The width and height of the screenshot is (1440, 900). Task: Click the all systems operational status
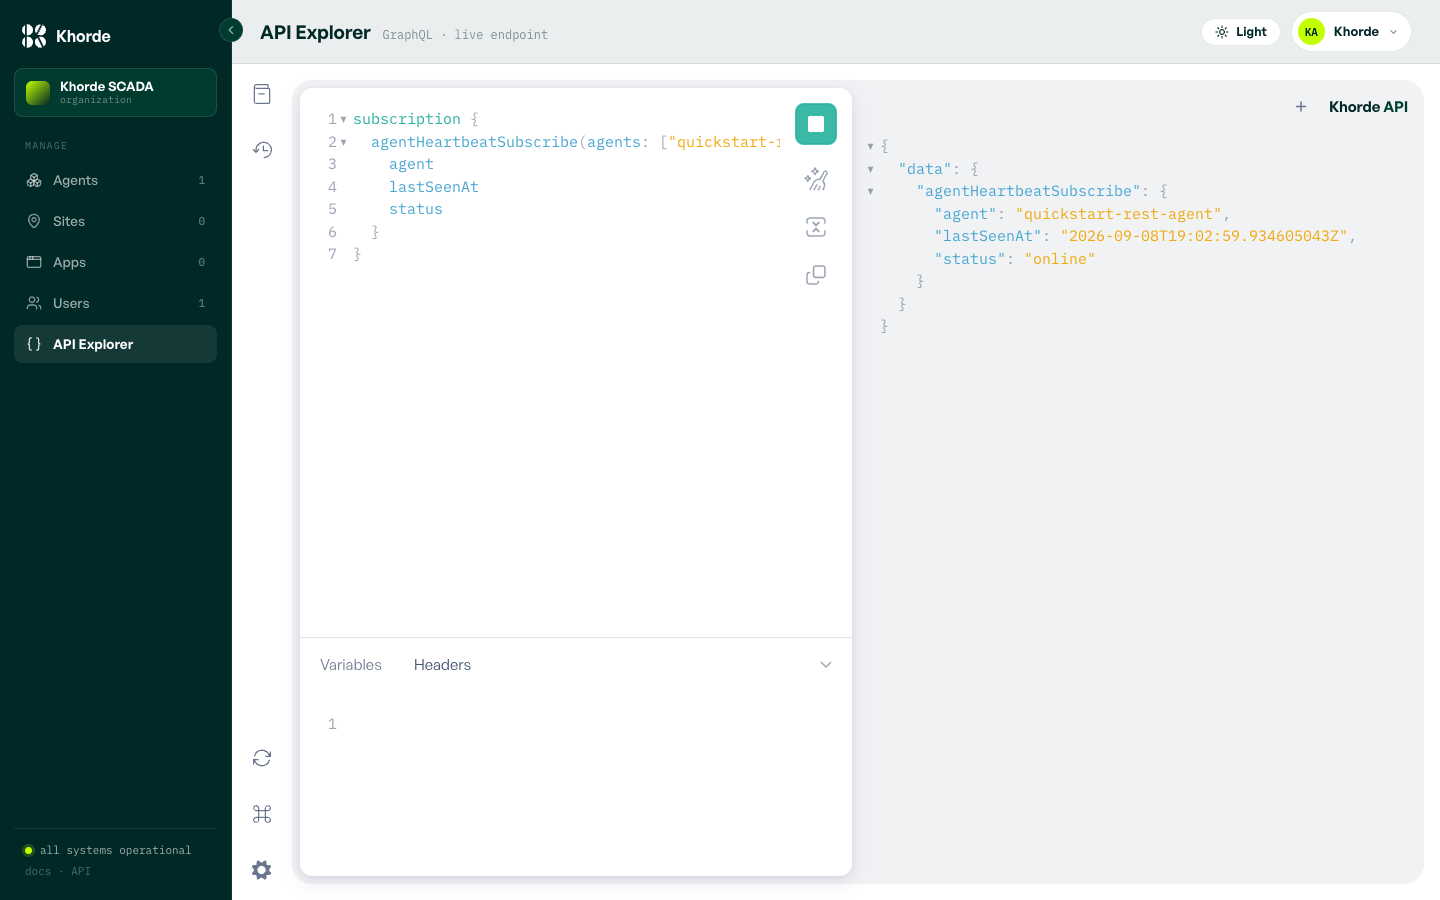(x=107, y=850)
